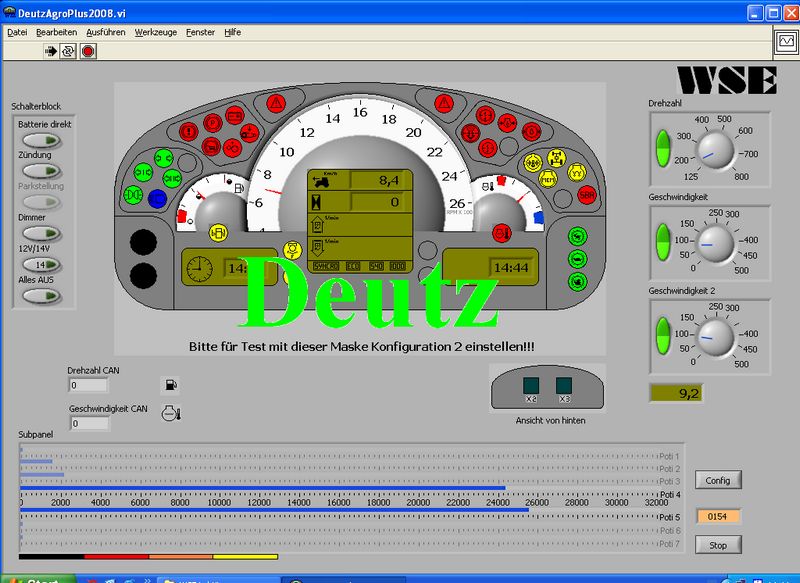Click the red Abort Execution toolbar button

click(88, 51)
